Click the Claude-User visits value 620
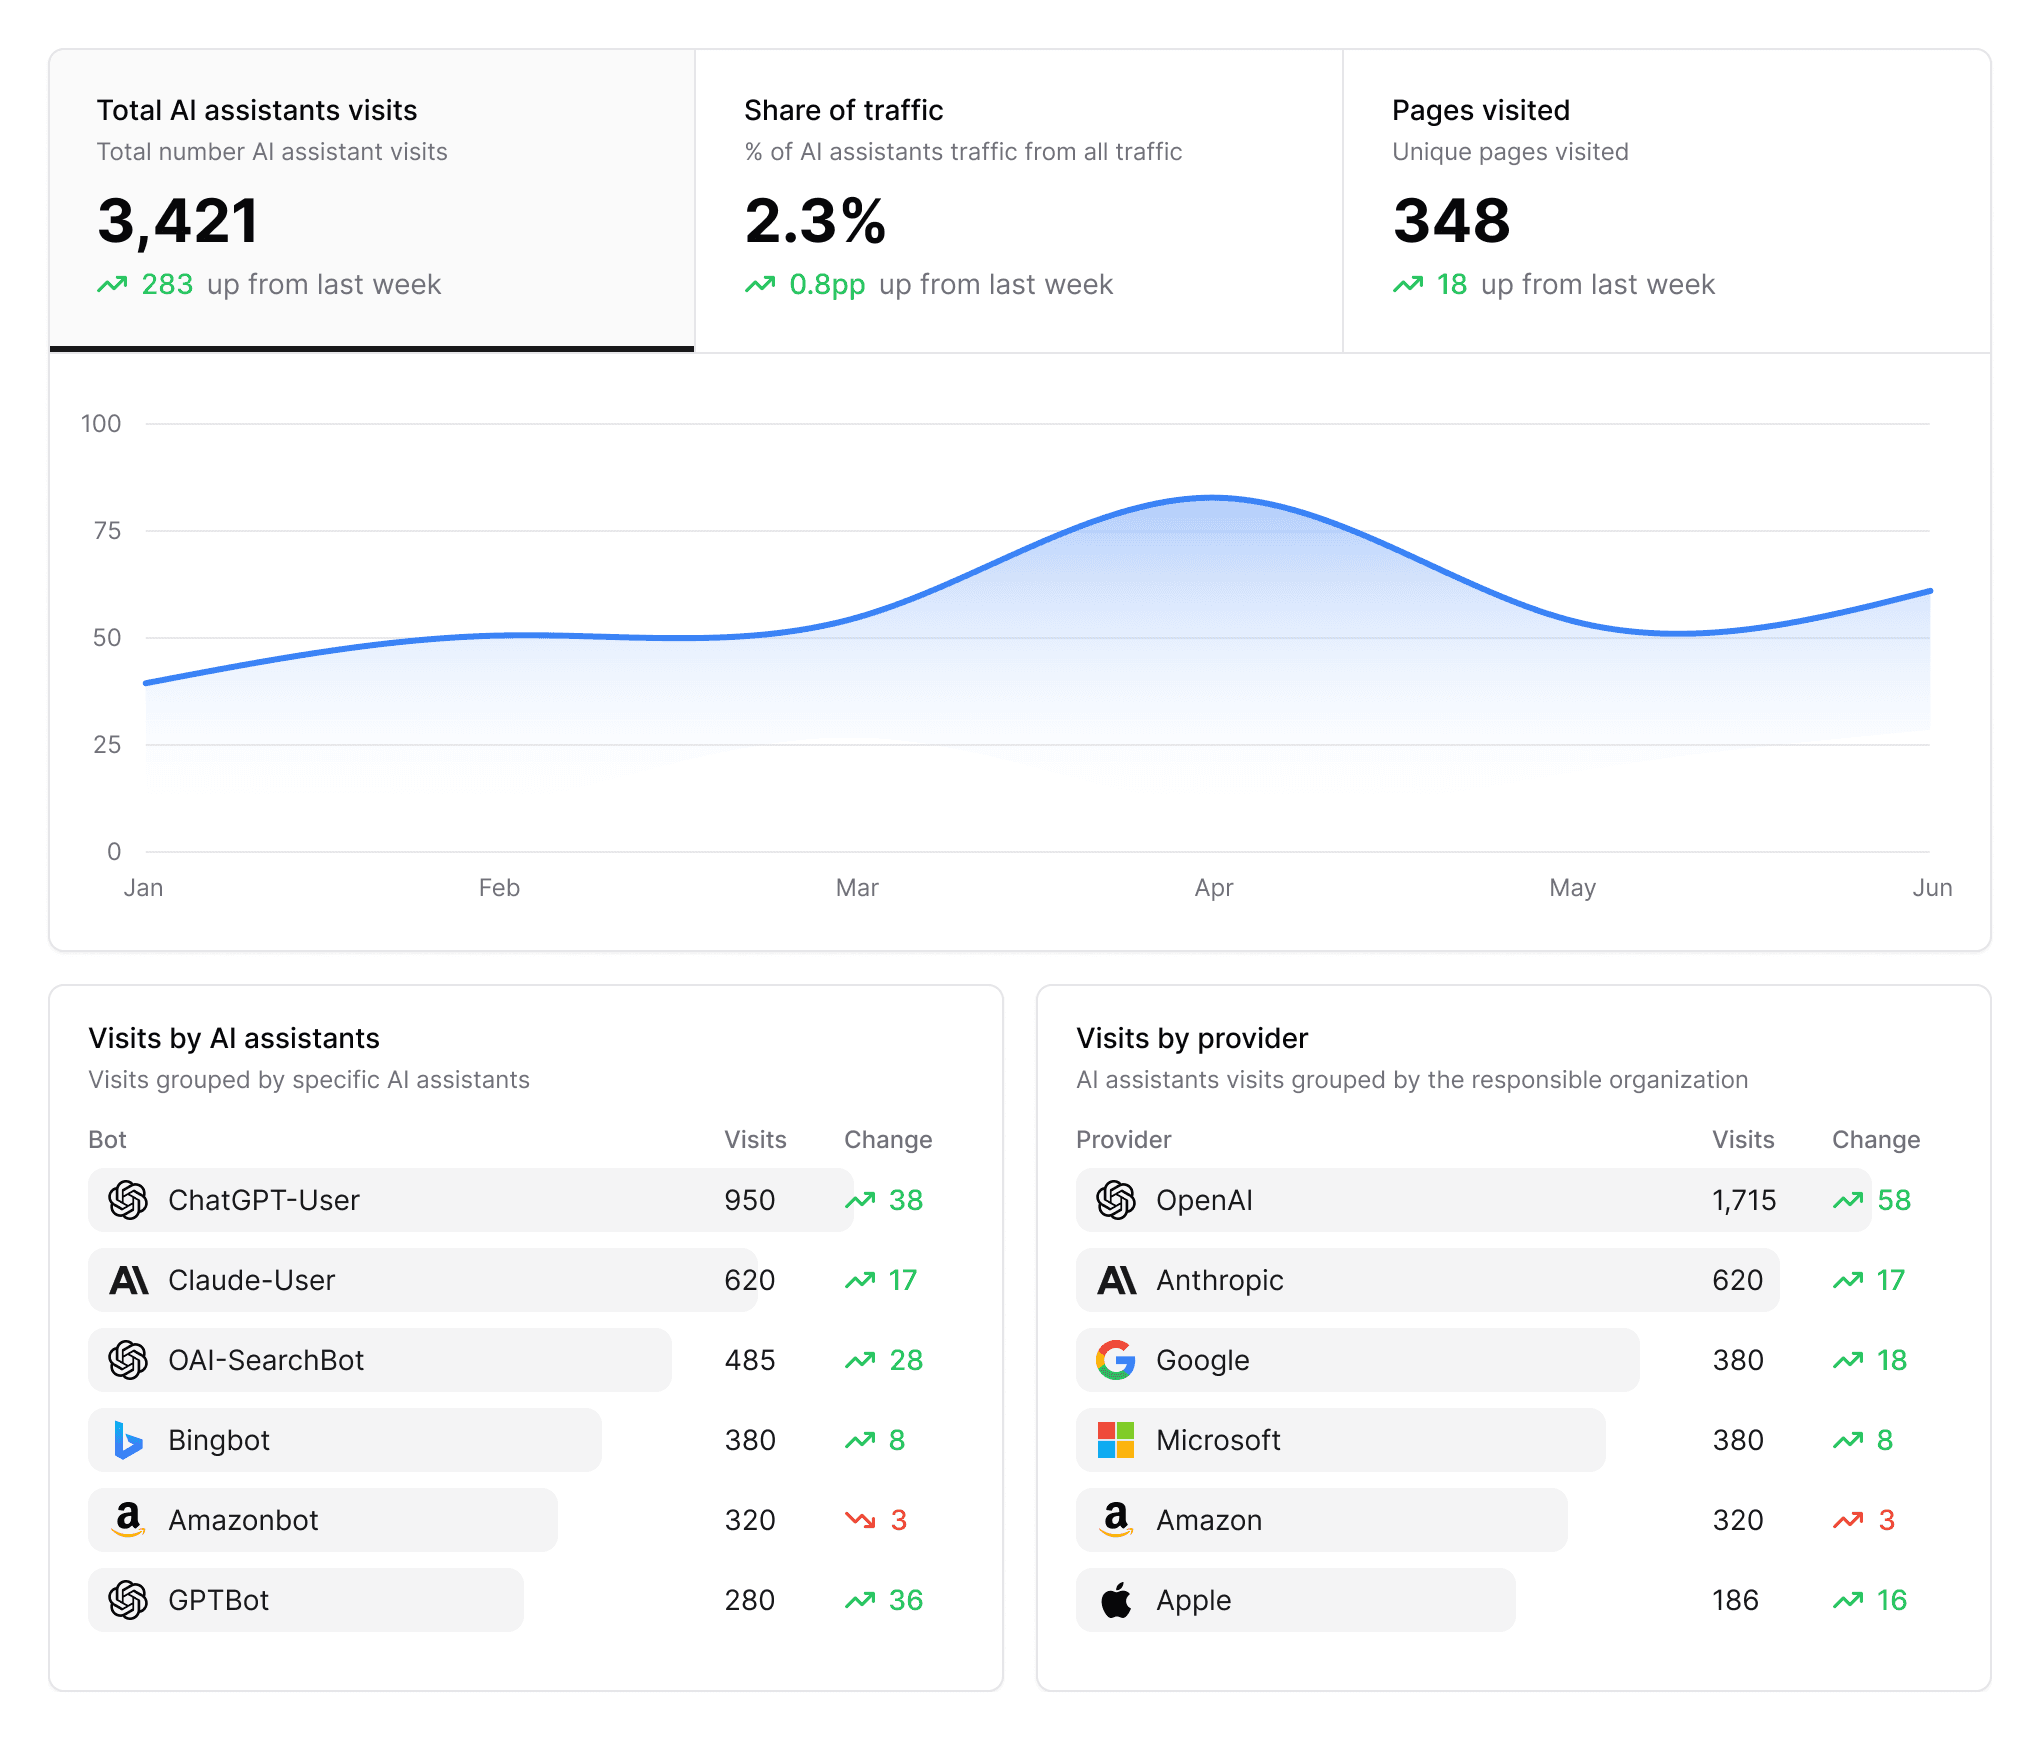Screen dimensions: 2040x1740 pos(749,1280)
